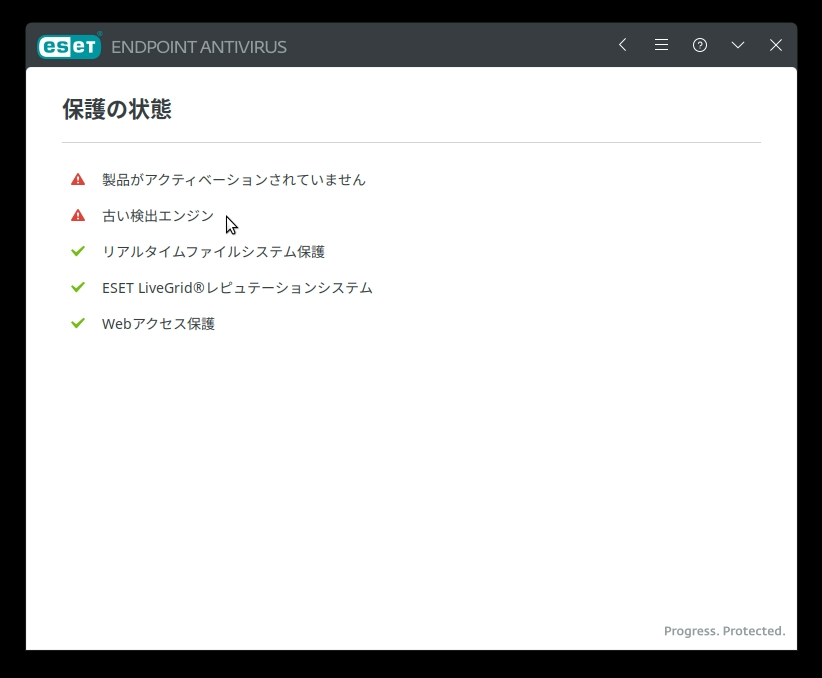Click green checkmark beside リアルタイムファイルシステム保護
Viewport: 822px width, 678px height.
tap(78, 251)
